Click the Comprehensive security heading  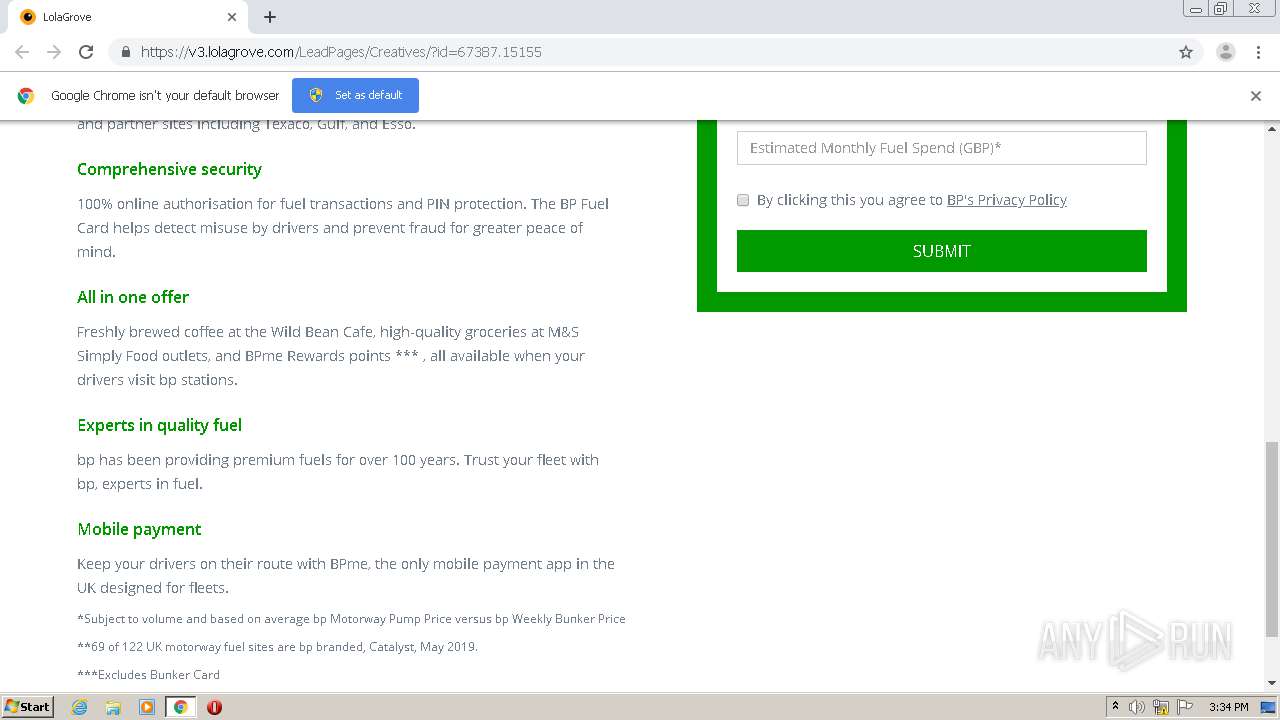pyautogui.click(x=169, y=169)
